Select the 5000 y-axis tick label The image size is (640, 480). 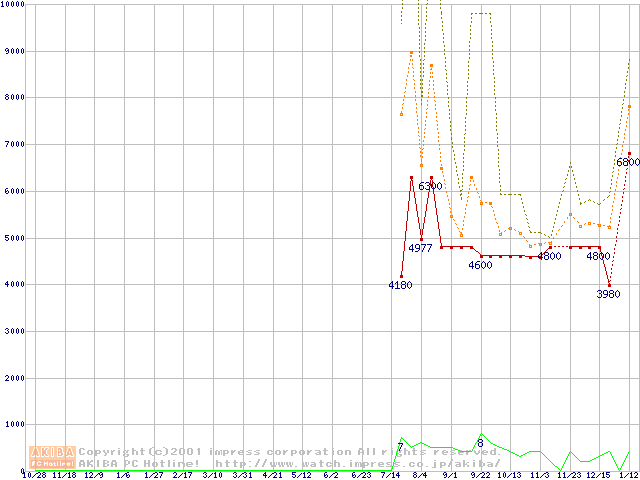point(13,238)
